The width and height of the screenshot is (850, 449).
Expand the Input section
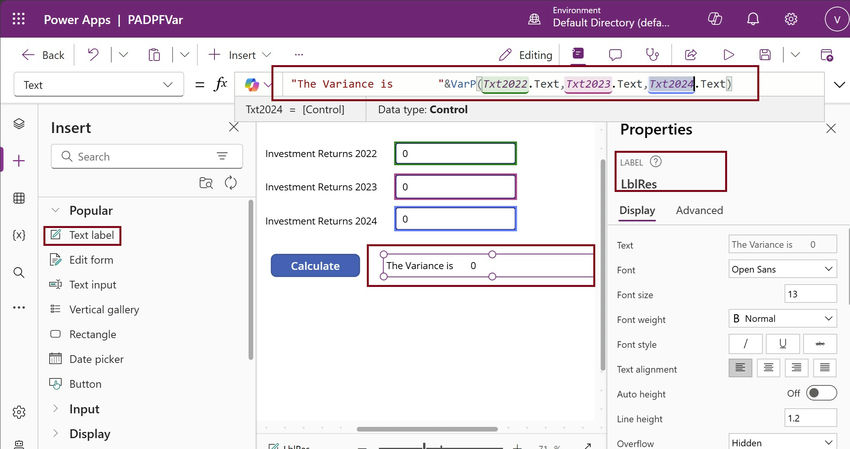coord(55,408)
